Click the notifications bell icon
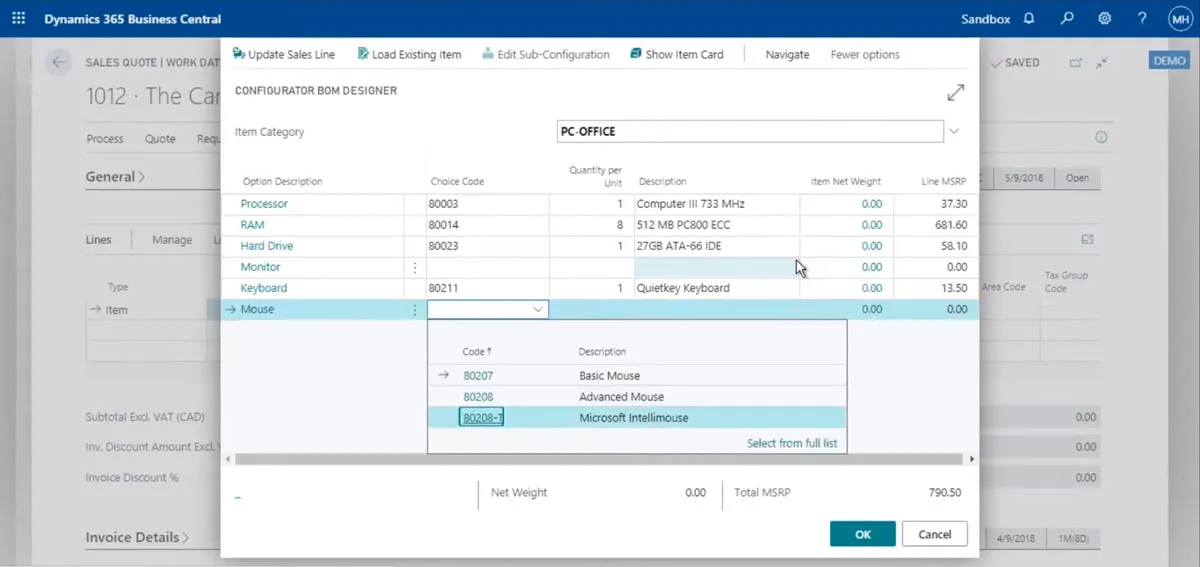 click(x=1029, y=19)
